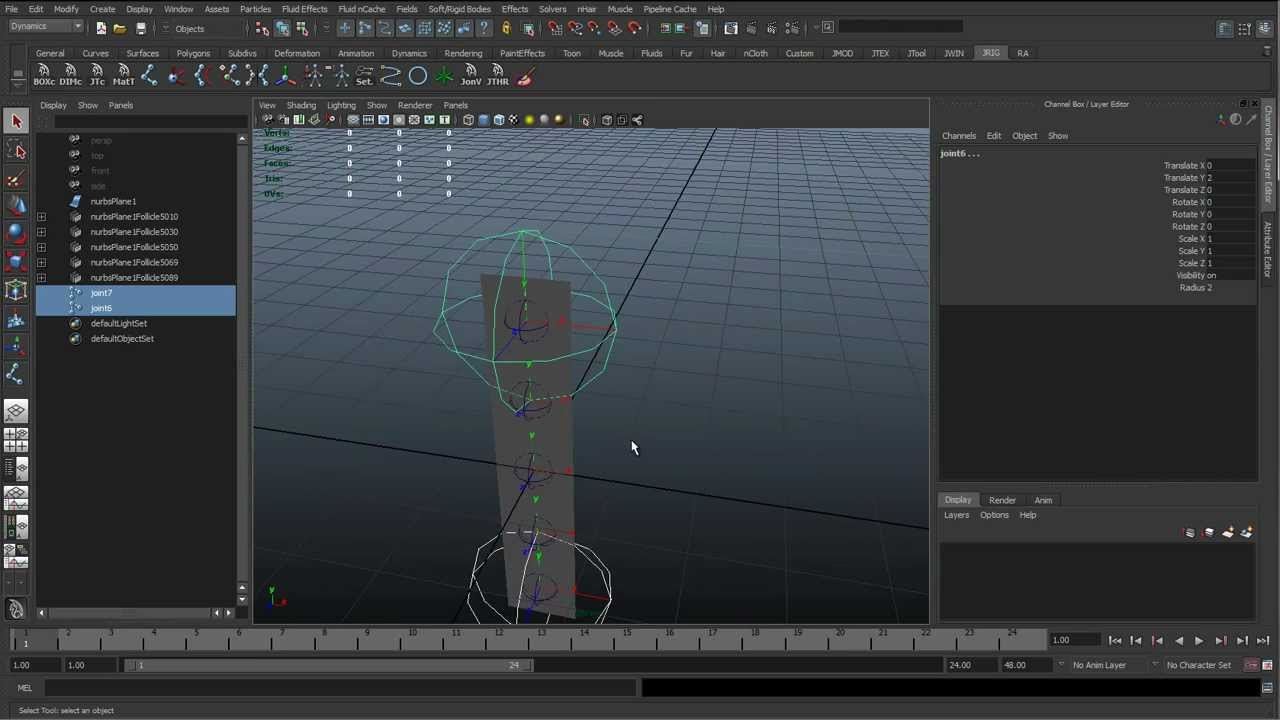Choose the Paint selection tool
This screenshot has height=720, width=1280.
coord(16,179)
